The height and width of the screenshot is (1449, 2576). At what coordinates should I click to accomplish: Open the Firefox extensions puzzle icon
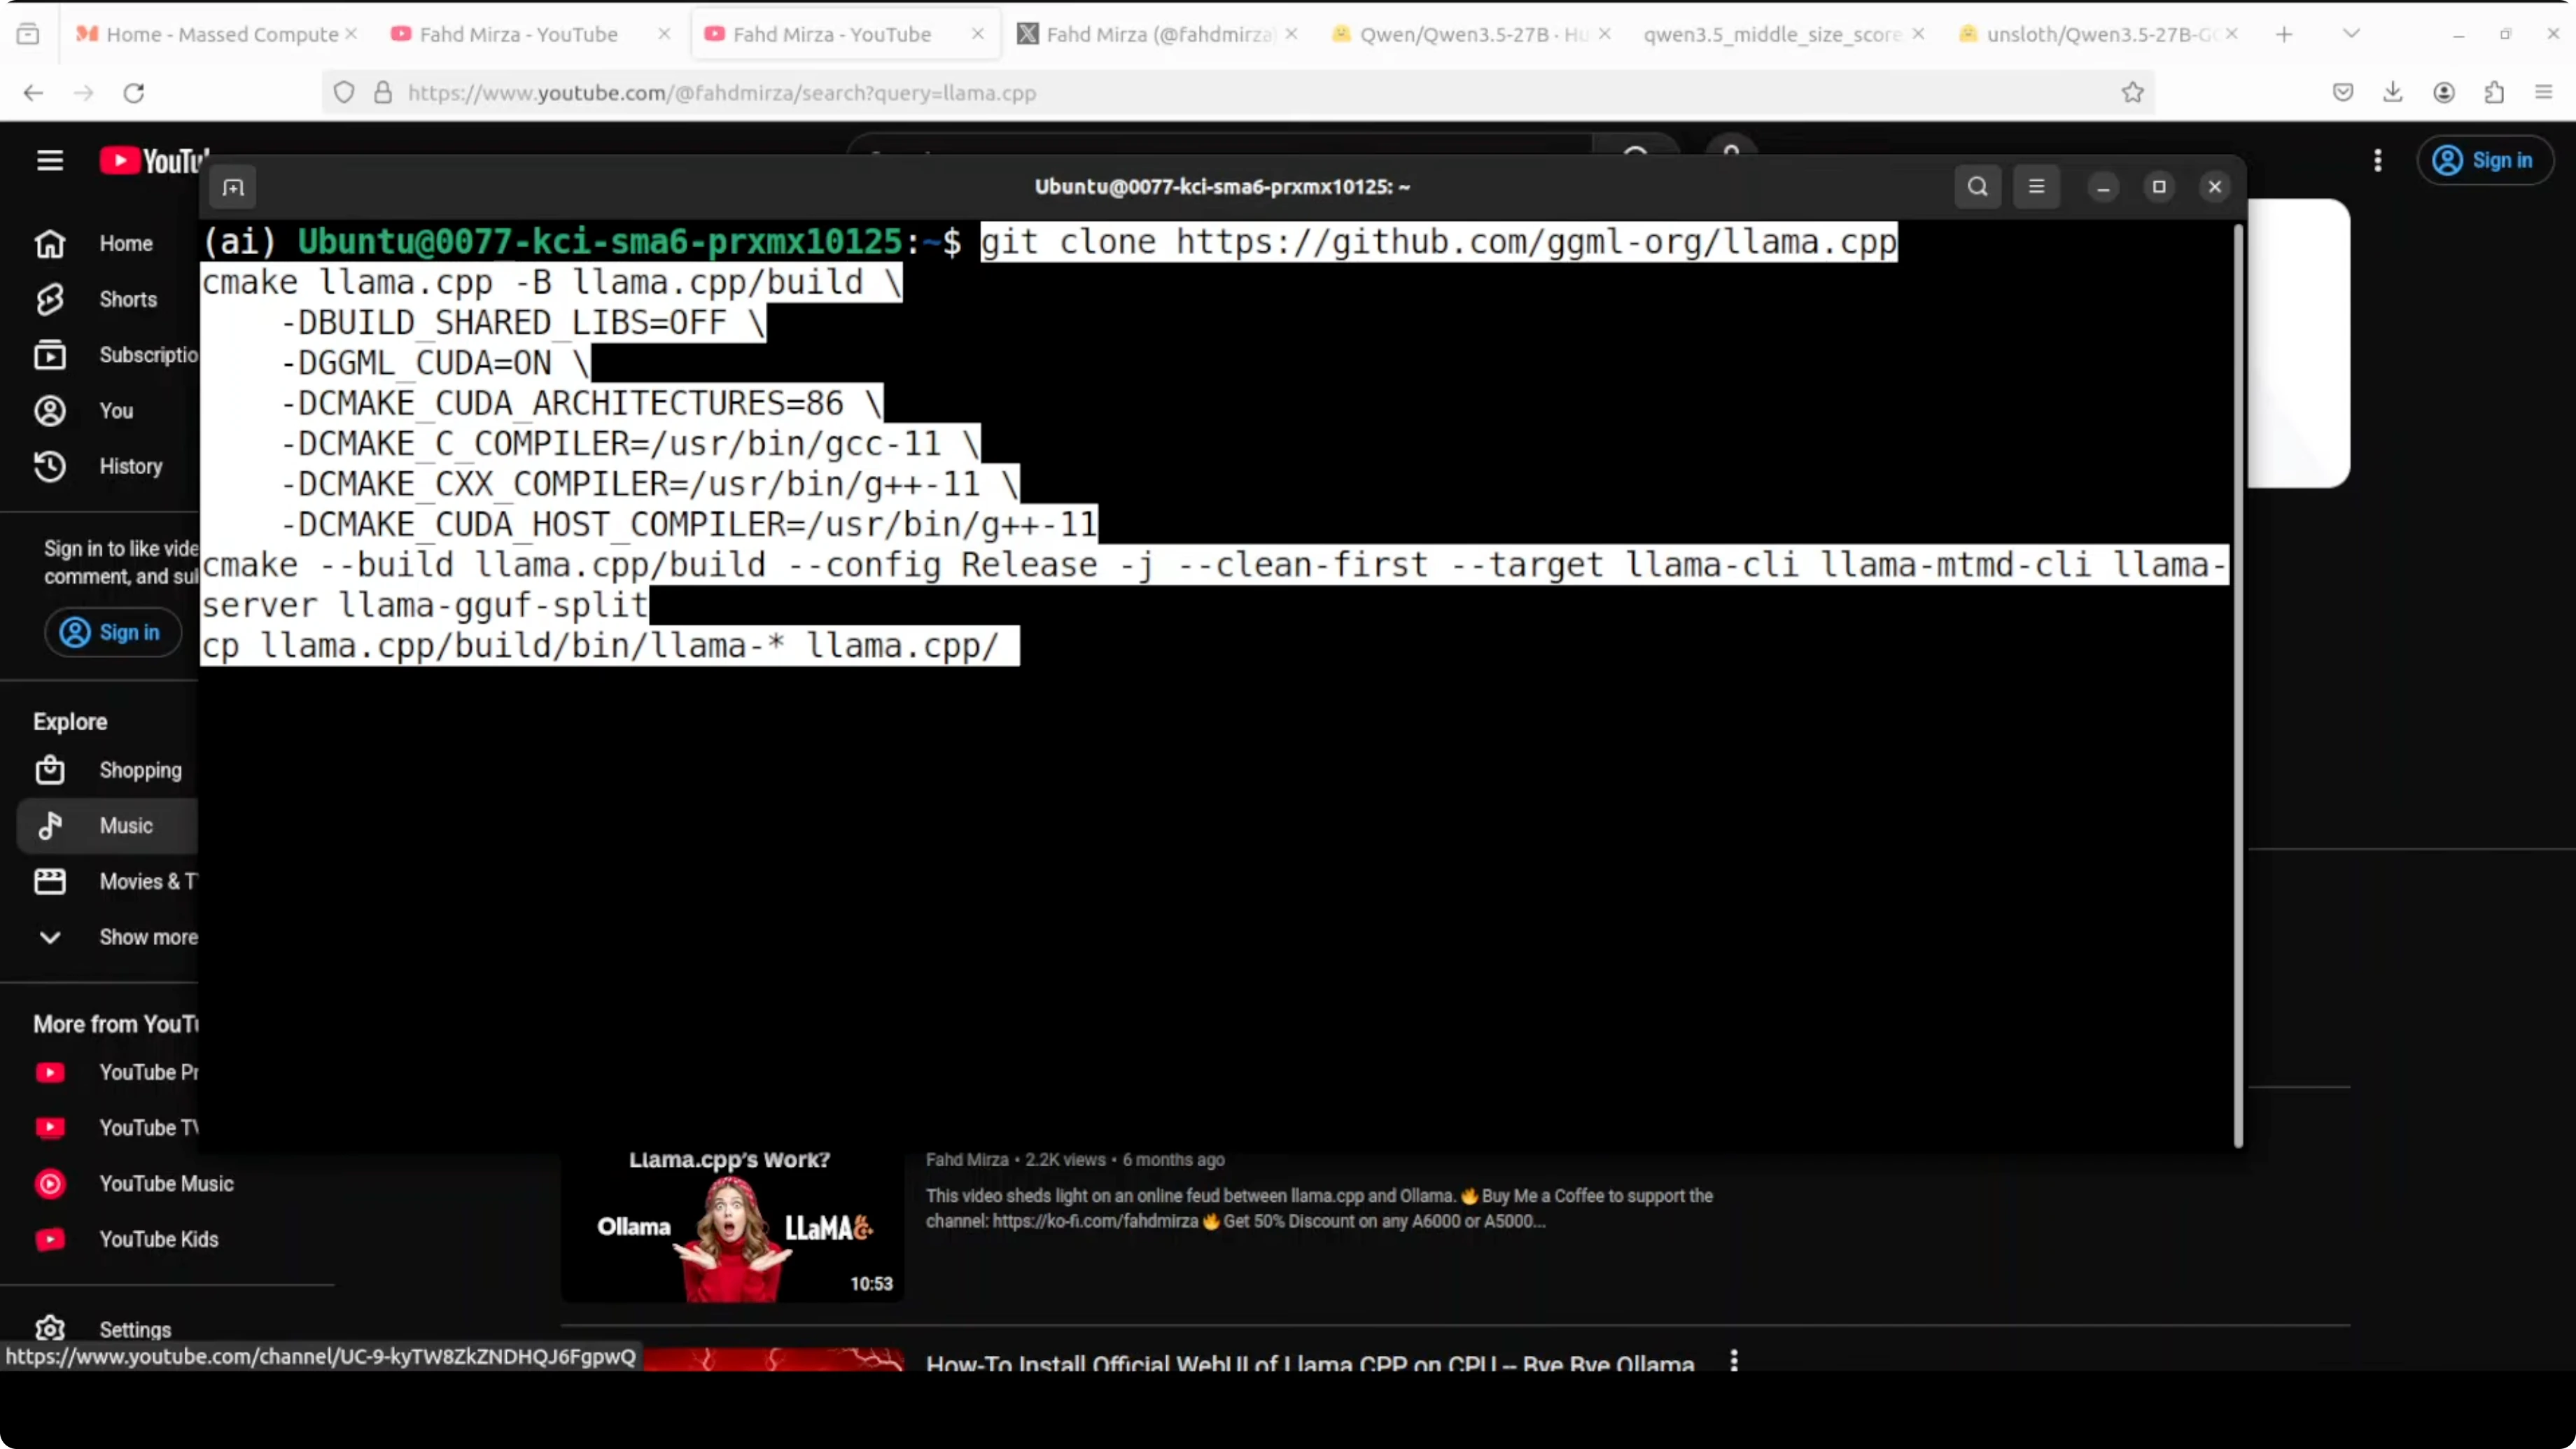(2494, 93)
